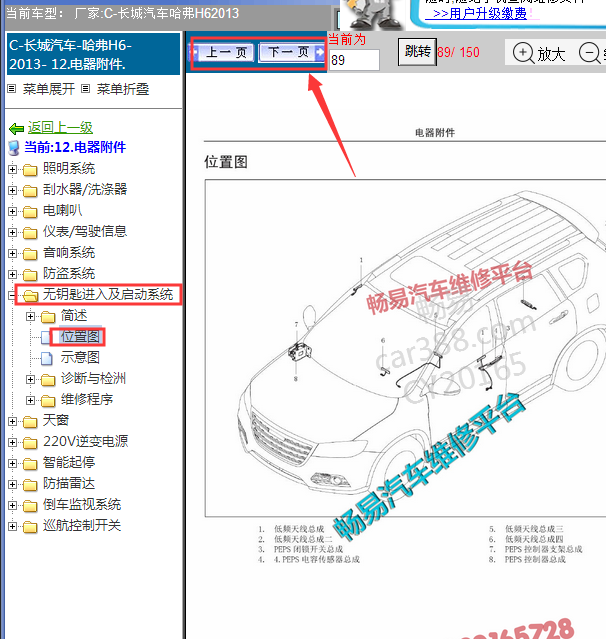Select the 照明系统 tree label
606x639 pixels.
pyautogui.click(x=69, y=168)
